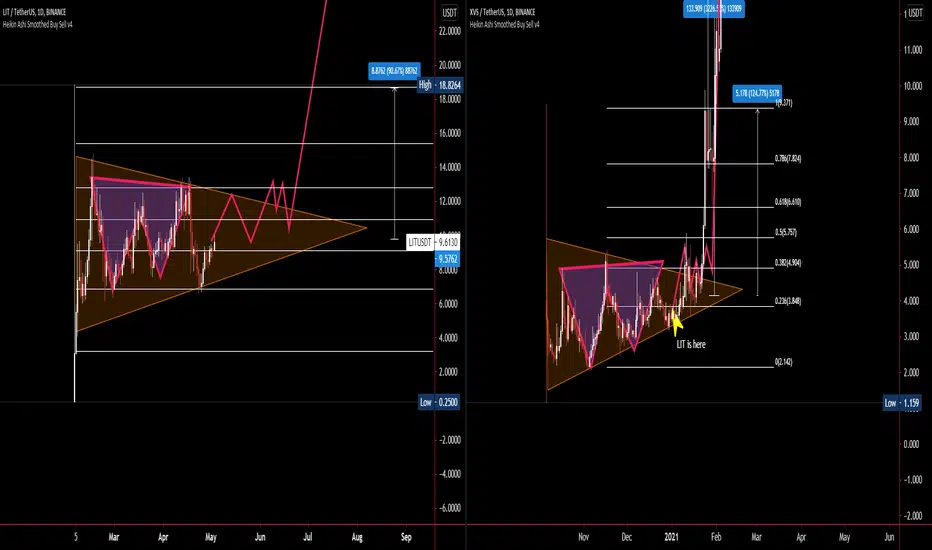This screenshot has height=550, width=932.
Task: Click the 2021 date on XVS time axis
Action: click(671, 537)
